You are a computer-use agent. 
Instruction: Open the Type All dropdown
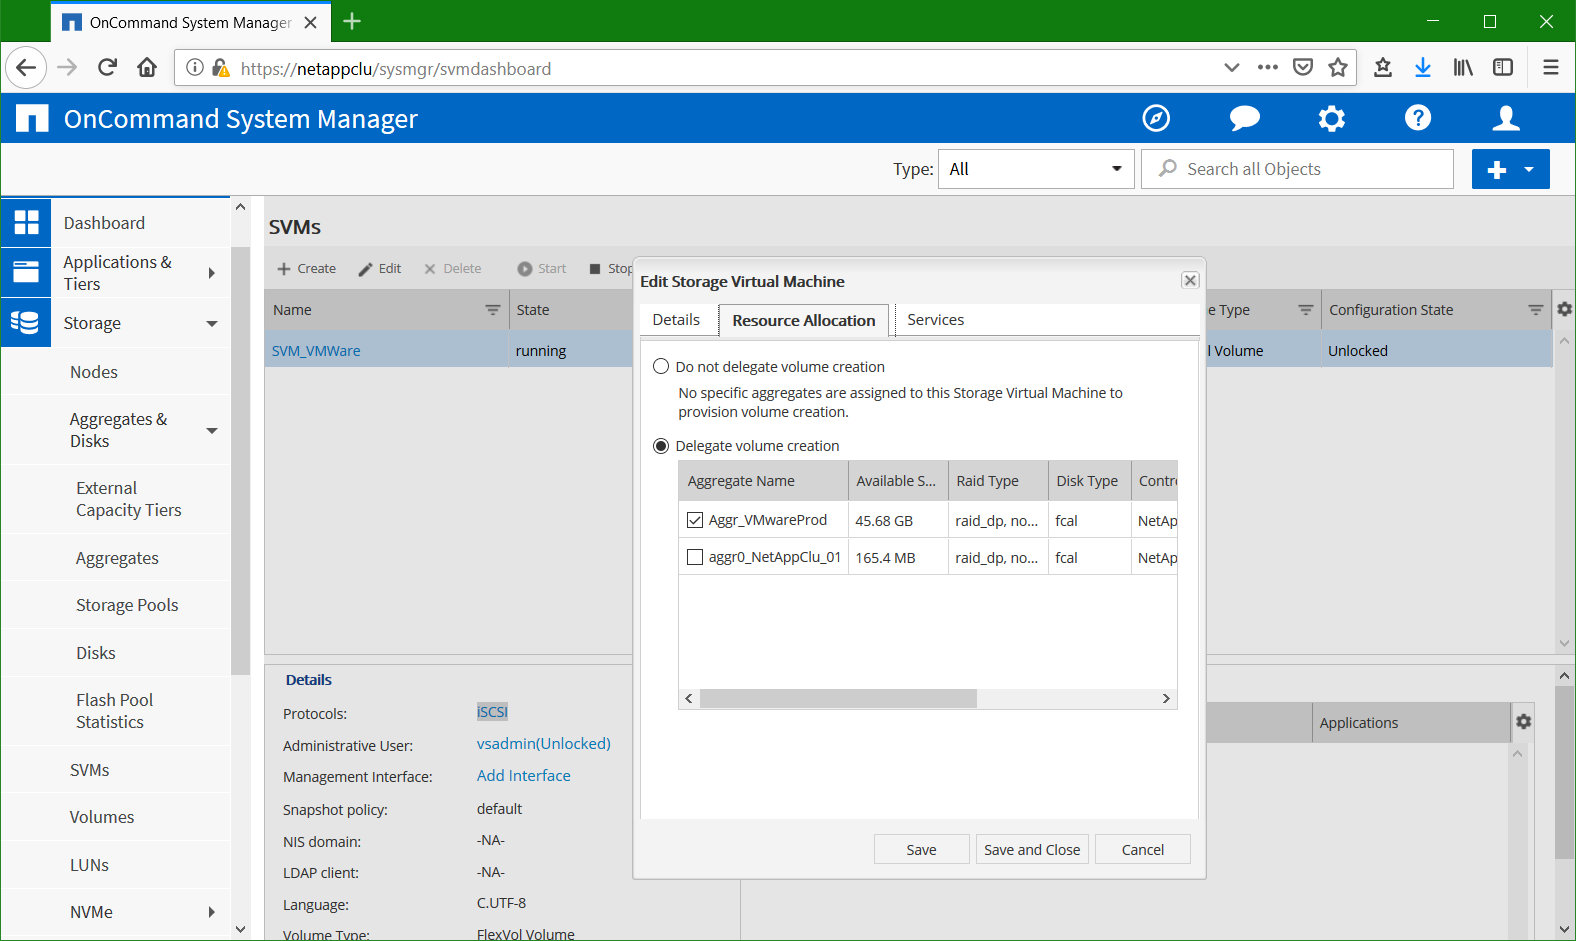1036,169
